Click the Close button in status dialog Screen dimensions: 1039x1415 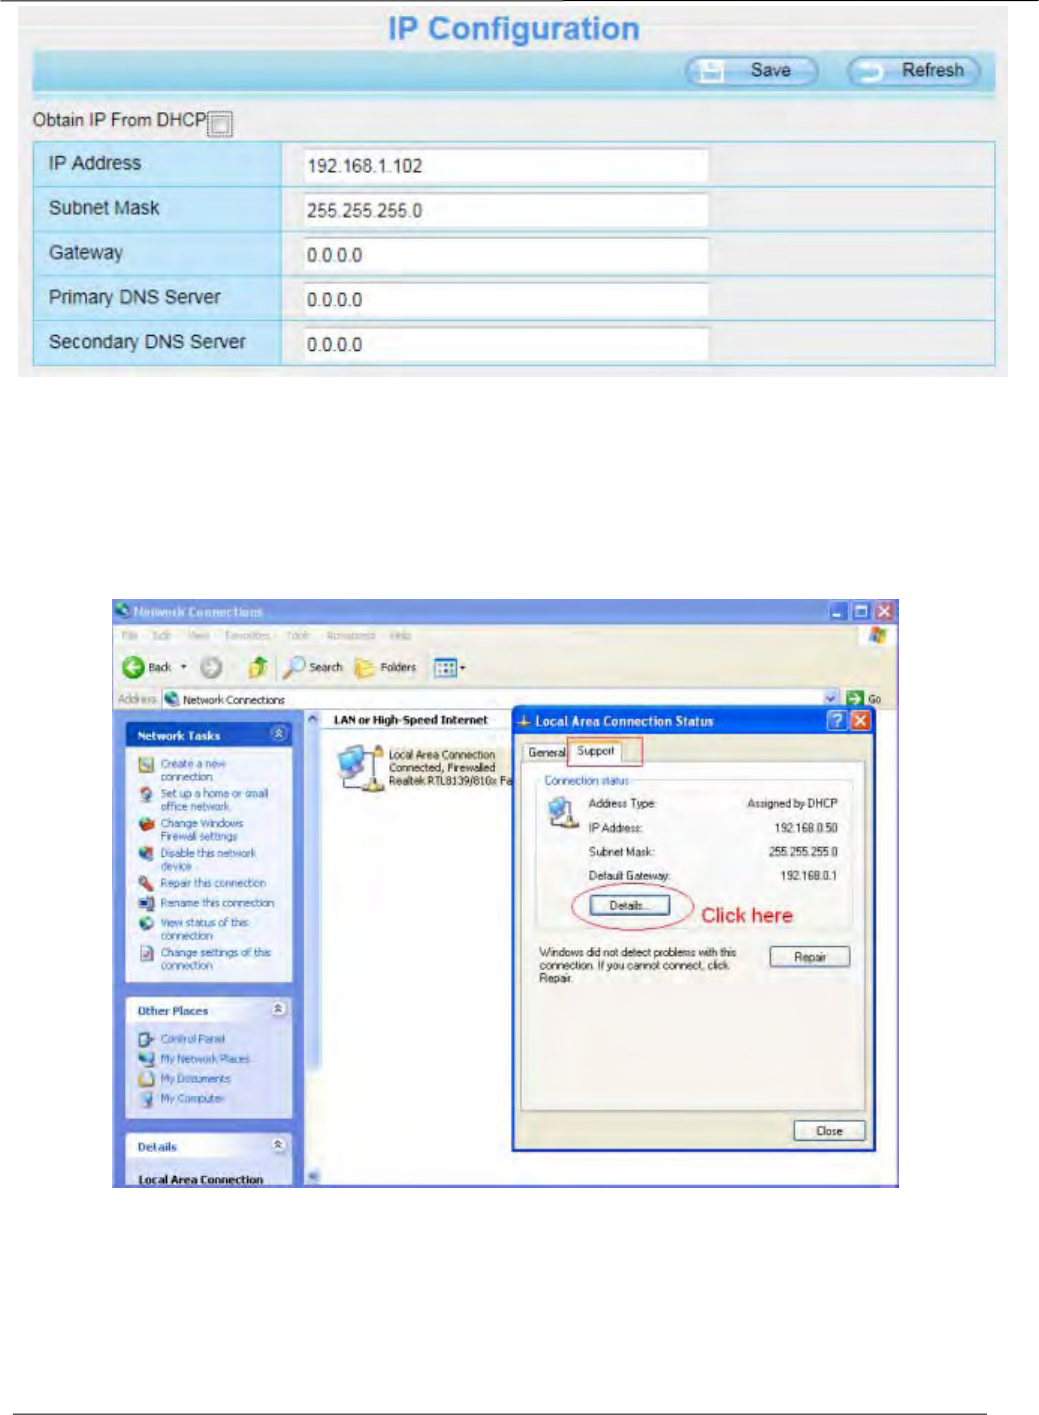(x=829, y=1131)
